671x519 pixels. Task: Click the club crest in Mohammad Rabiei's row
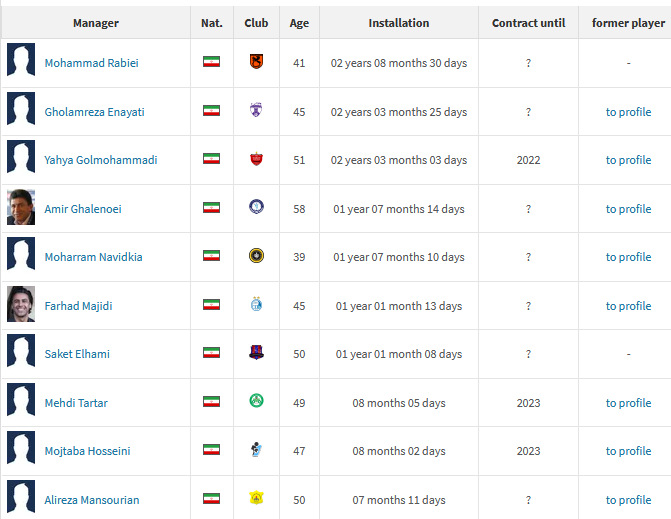coord(256,62)
